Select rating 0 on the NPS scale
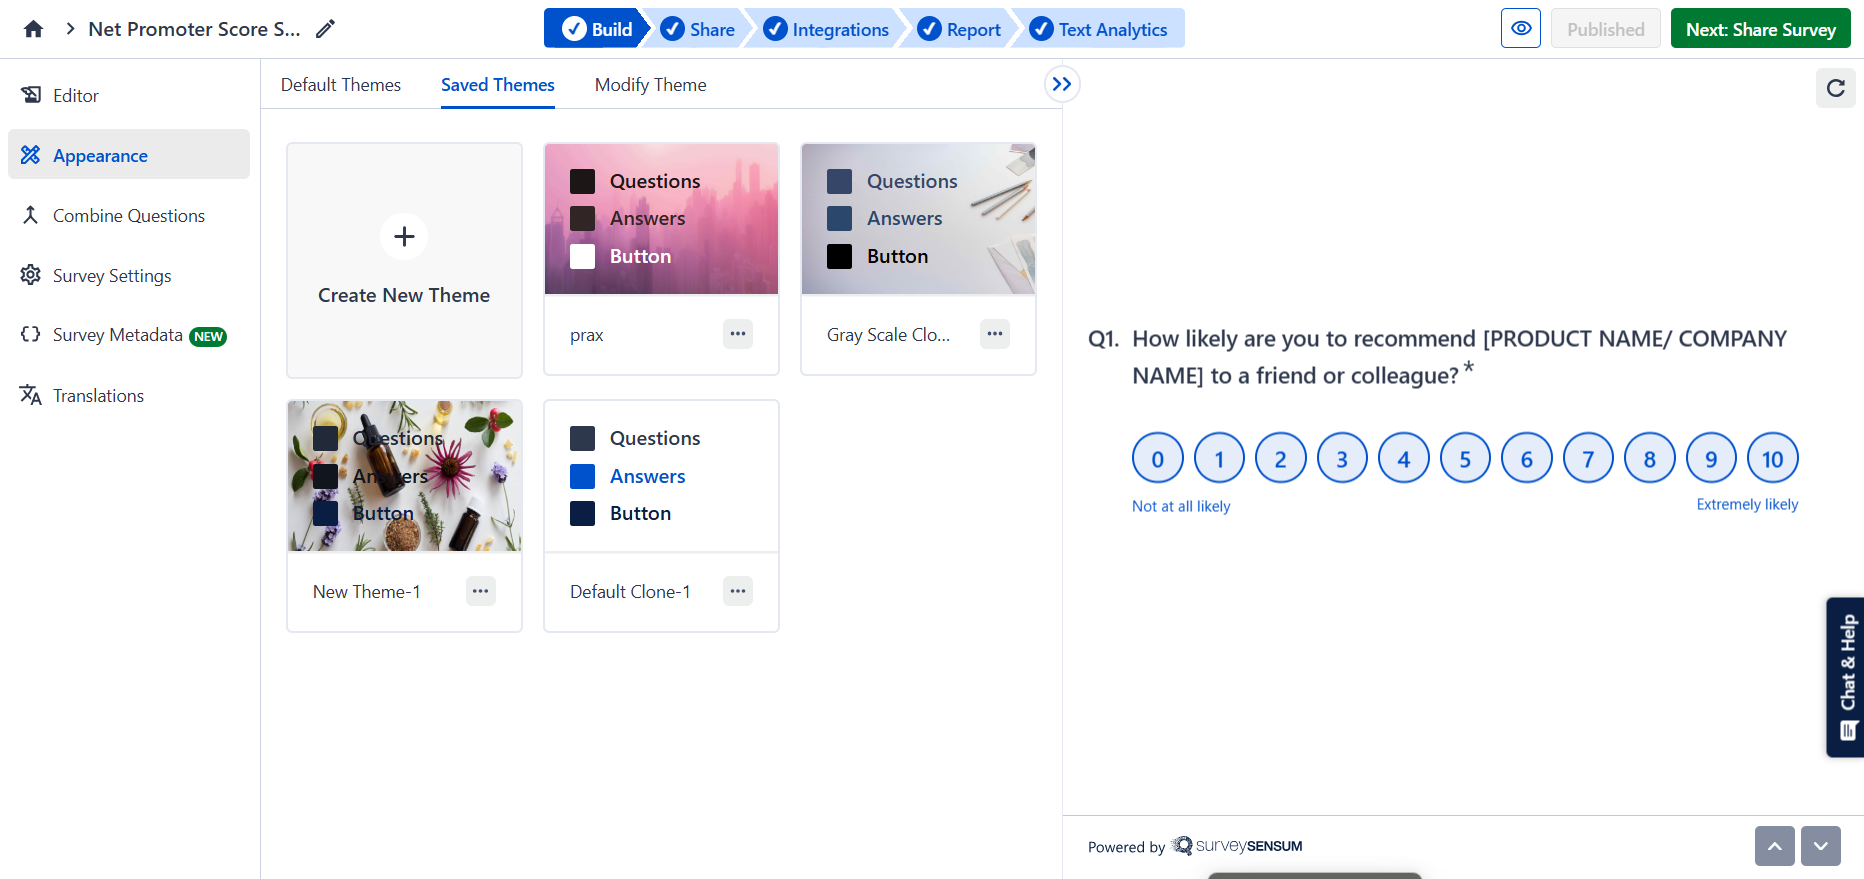 [x=1157, y=459]
